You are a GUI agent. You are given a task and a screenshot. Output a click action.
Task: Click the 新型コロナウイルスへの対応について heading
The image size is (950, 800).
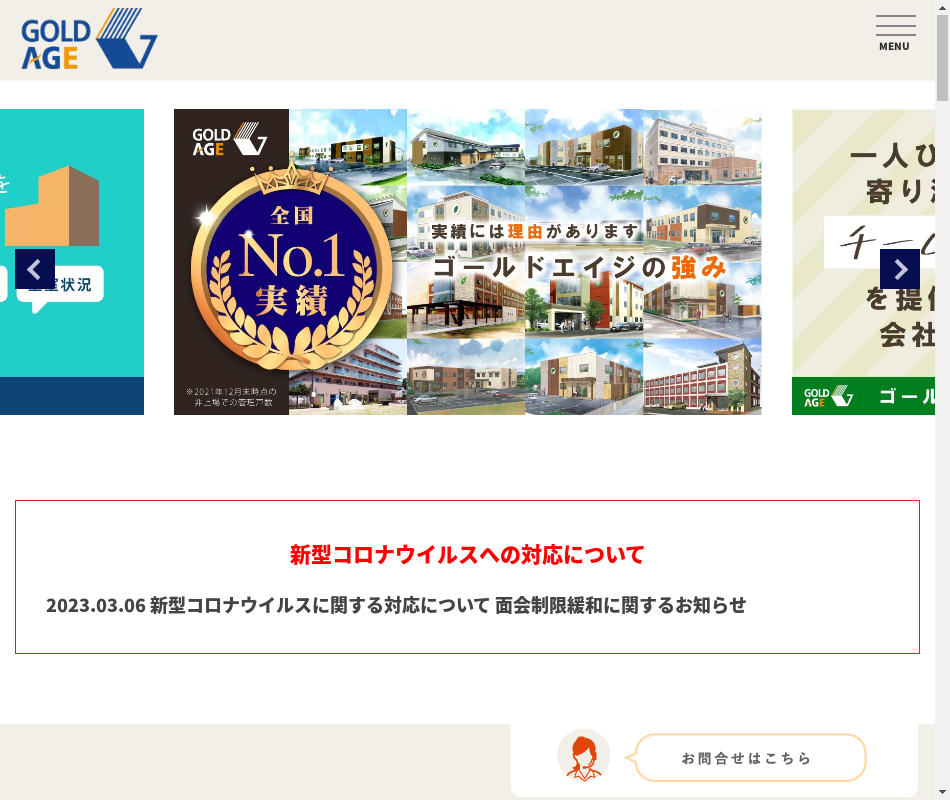tap(467, 555)
